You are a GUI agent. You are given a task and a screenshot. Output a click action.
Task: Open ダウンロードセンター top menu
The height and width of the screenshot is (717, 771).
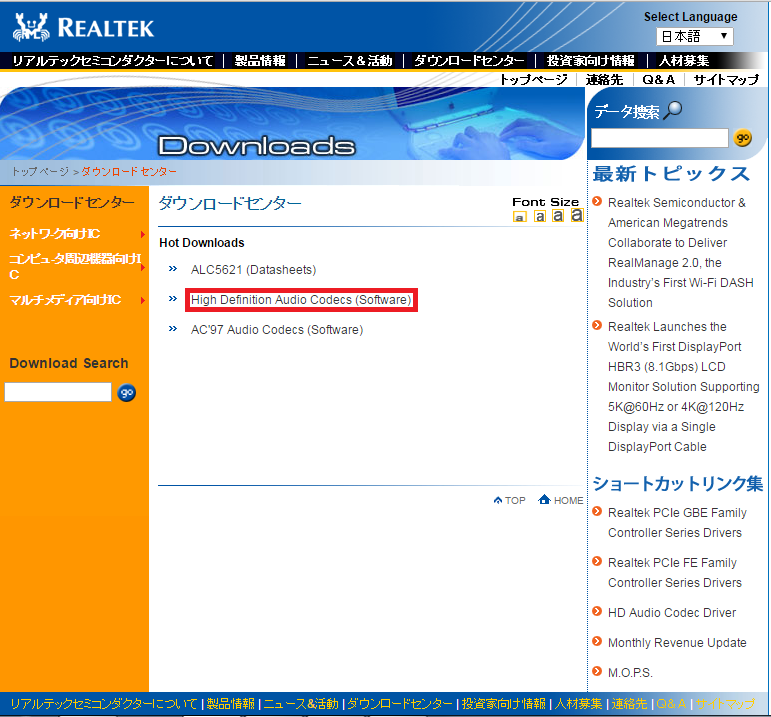click(469, 61)
